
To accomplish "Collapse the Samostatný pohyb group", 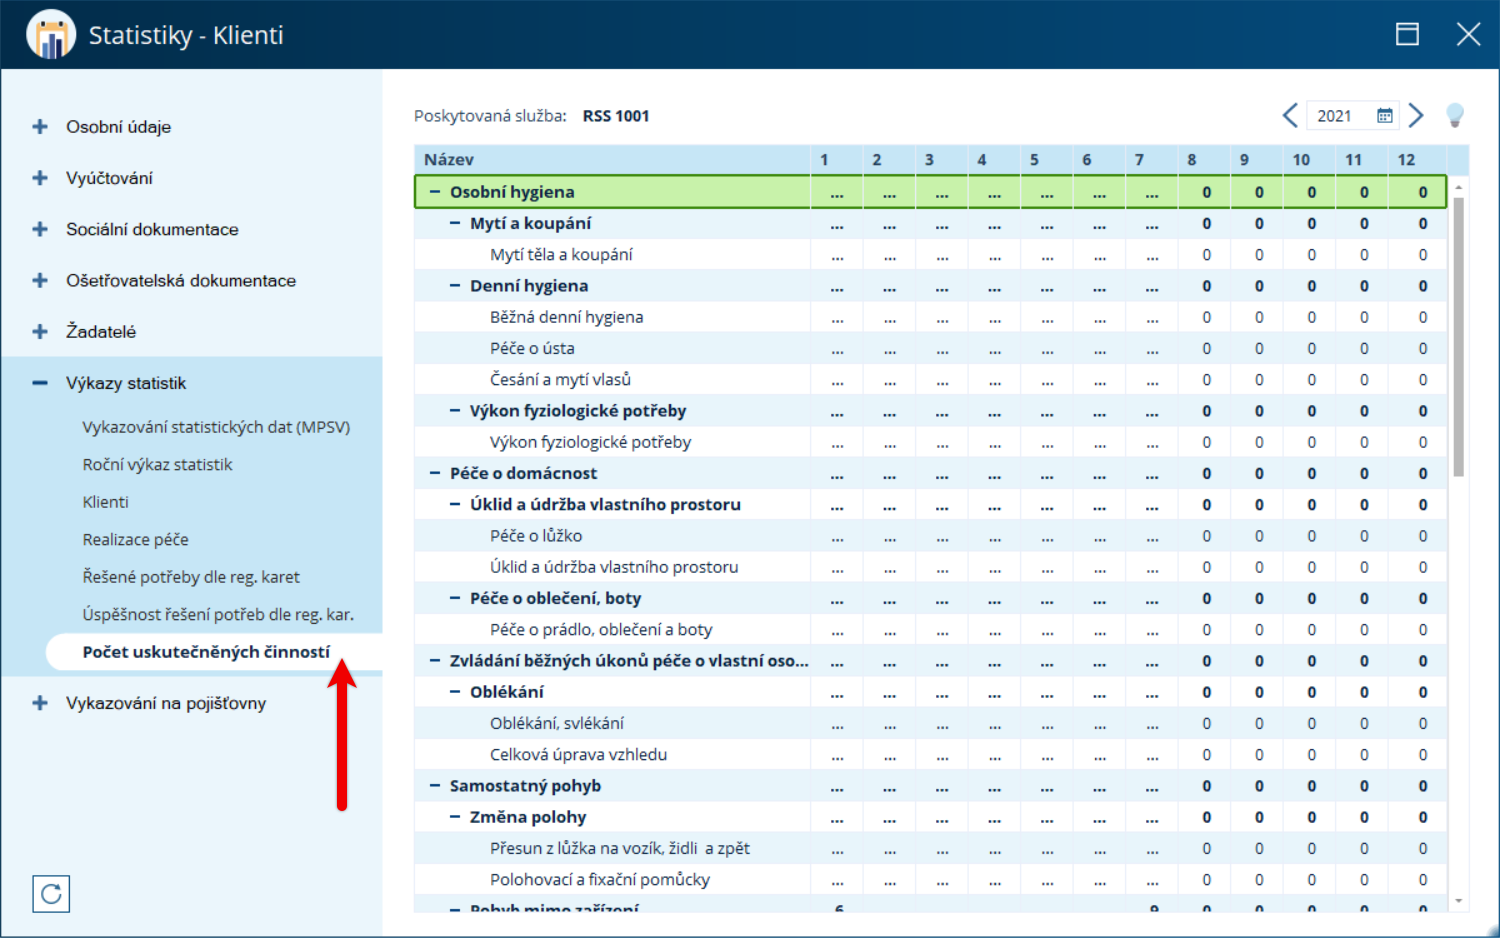I will click(435, 786).
